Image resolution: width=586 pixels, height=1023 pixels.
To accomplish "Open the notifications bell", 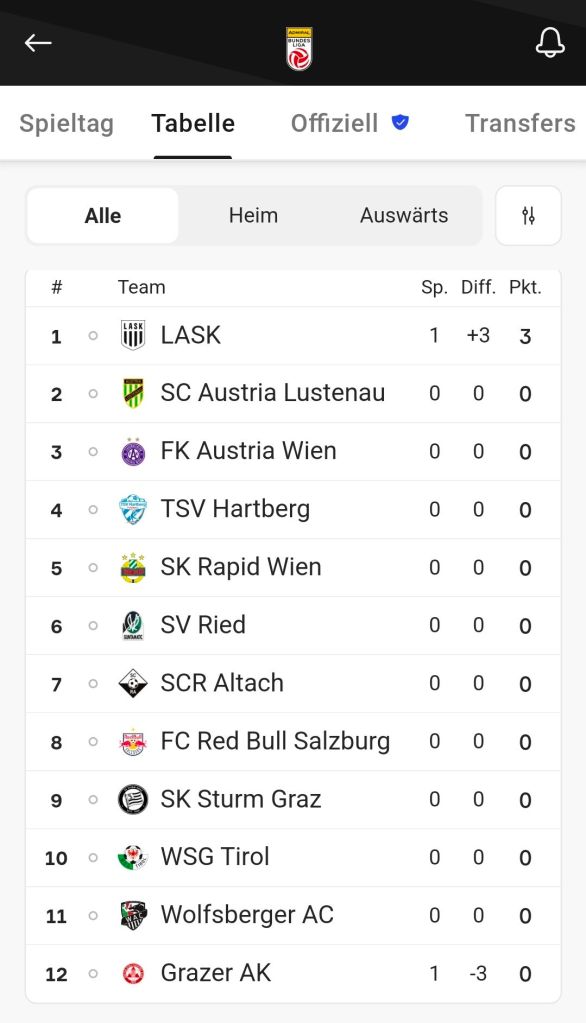I will point(550,43).
